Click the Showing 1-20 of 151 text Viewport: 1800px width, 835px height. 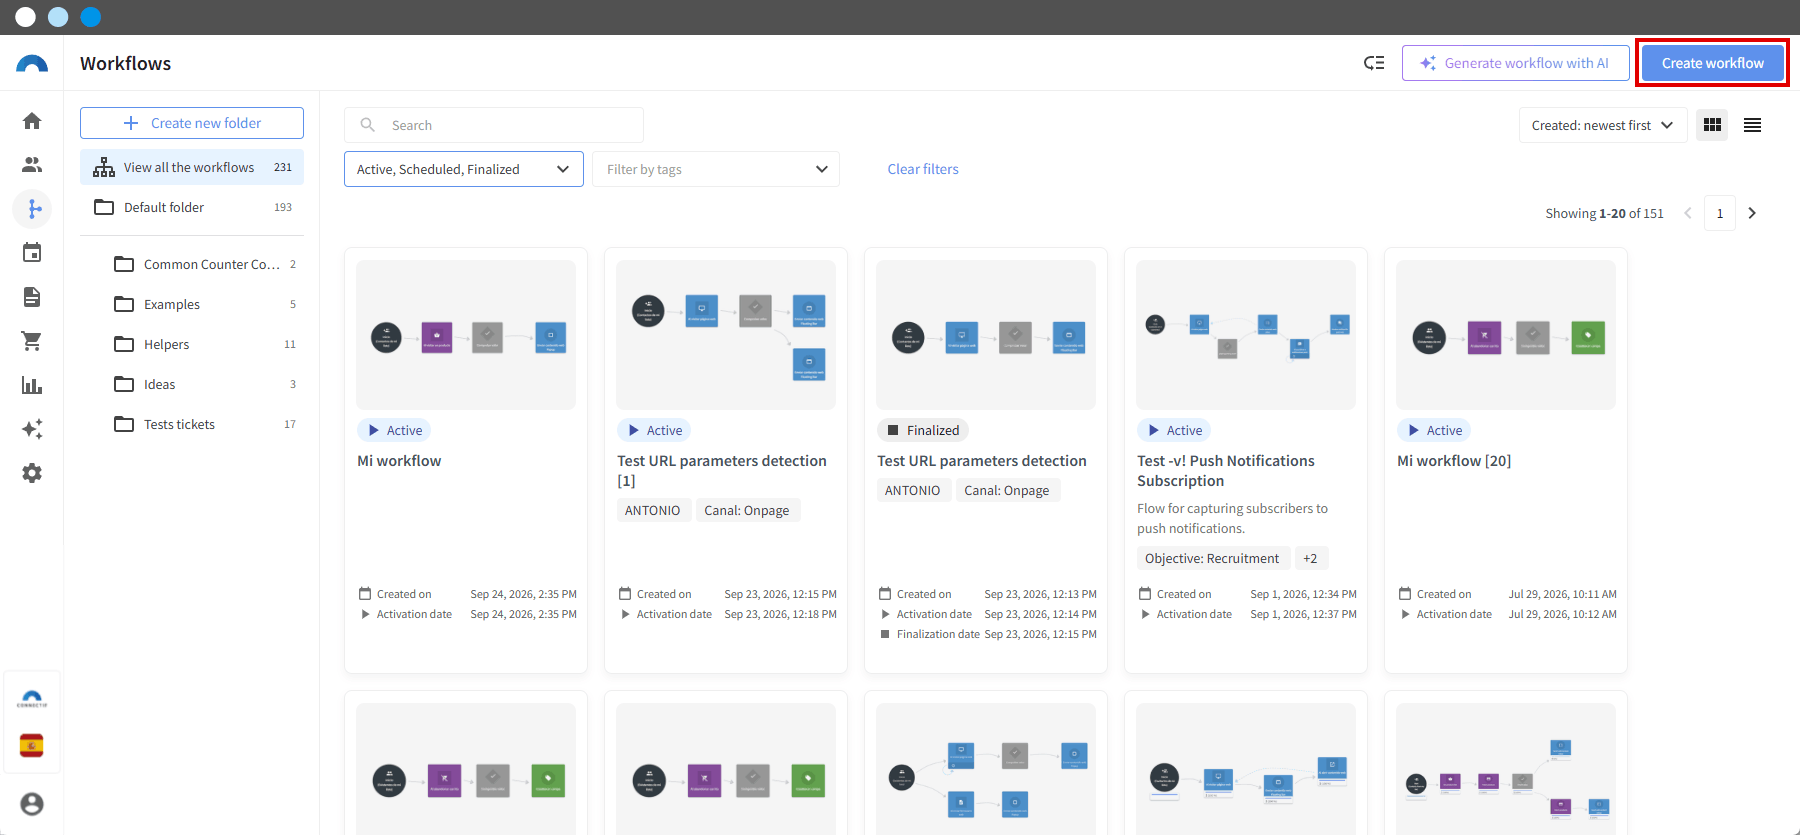point(1604,213)
